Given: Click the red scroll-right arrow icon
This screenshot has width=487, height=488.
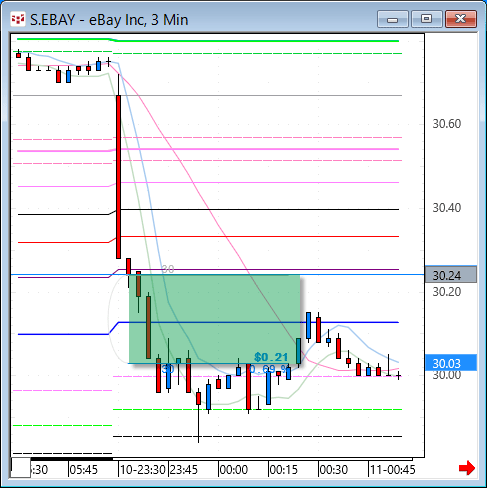Looking at the screenshot, I should pyautogui.click(x=467, y=468).
